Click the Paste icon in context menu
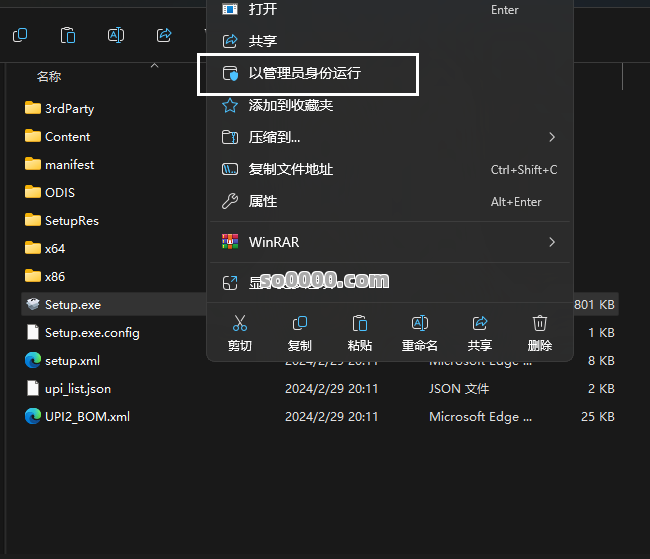 click(x=359, y=323)
